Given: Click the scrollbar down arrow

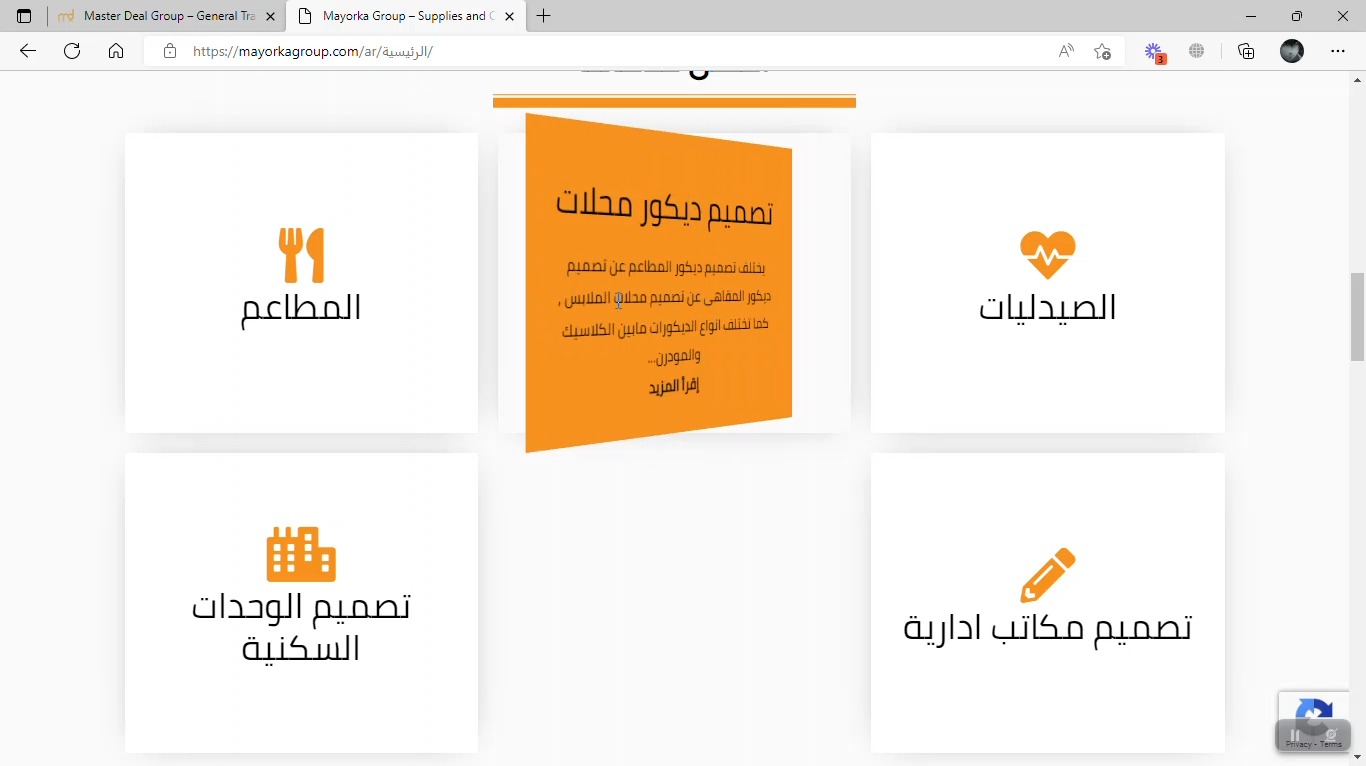Looking at the screenshot, I should click(x=1358, y=758).
